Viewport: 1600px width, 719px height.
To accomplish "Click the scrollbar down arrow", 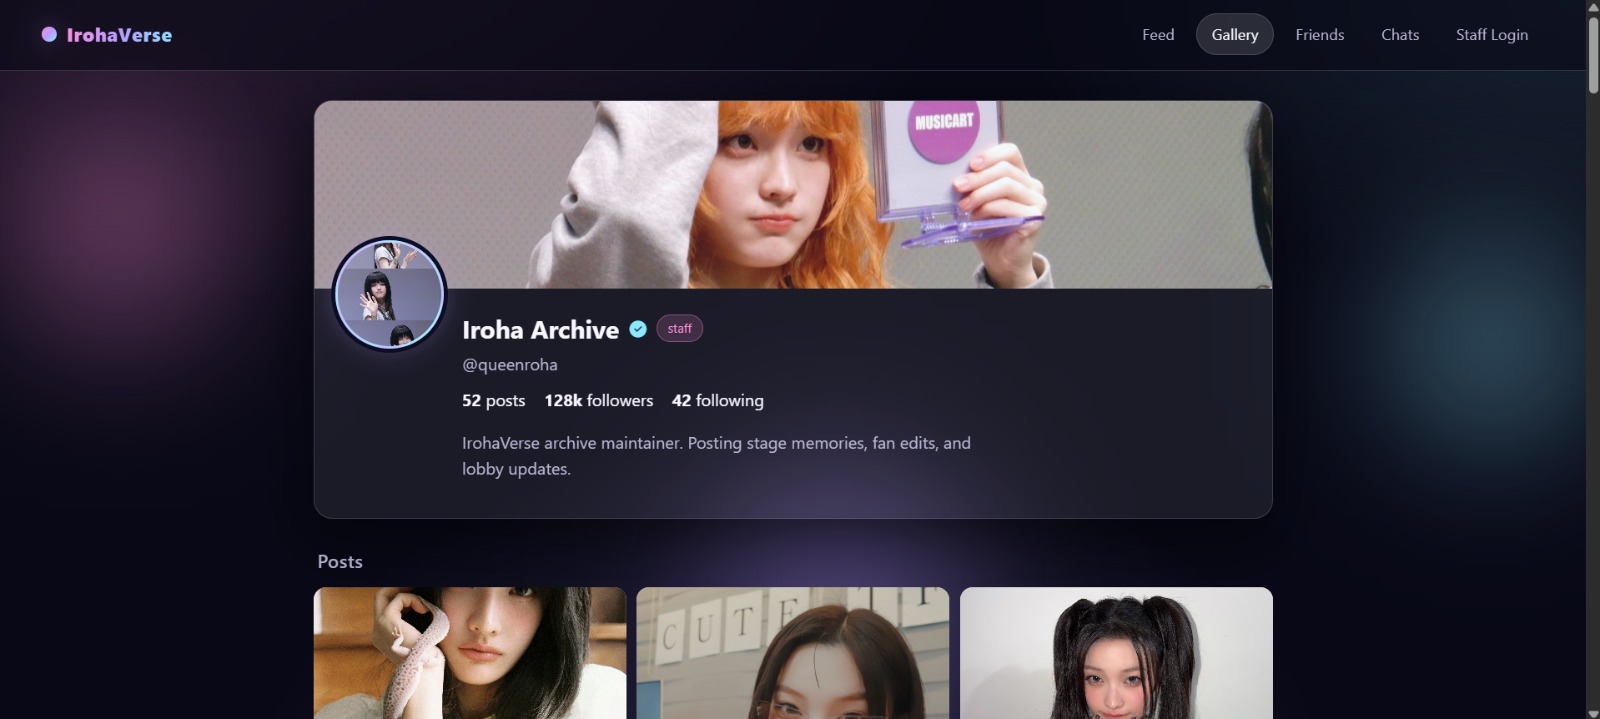I will click(x=1593, y=713).
